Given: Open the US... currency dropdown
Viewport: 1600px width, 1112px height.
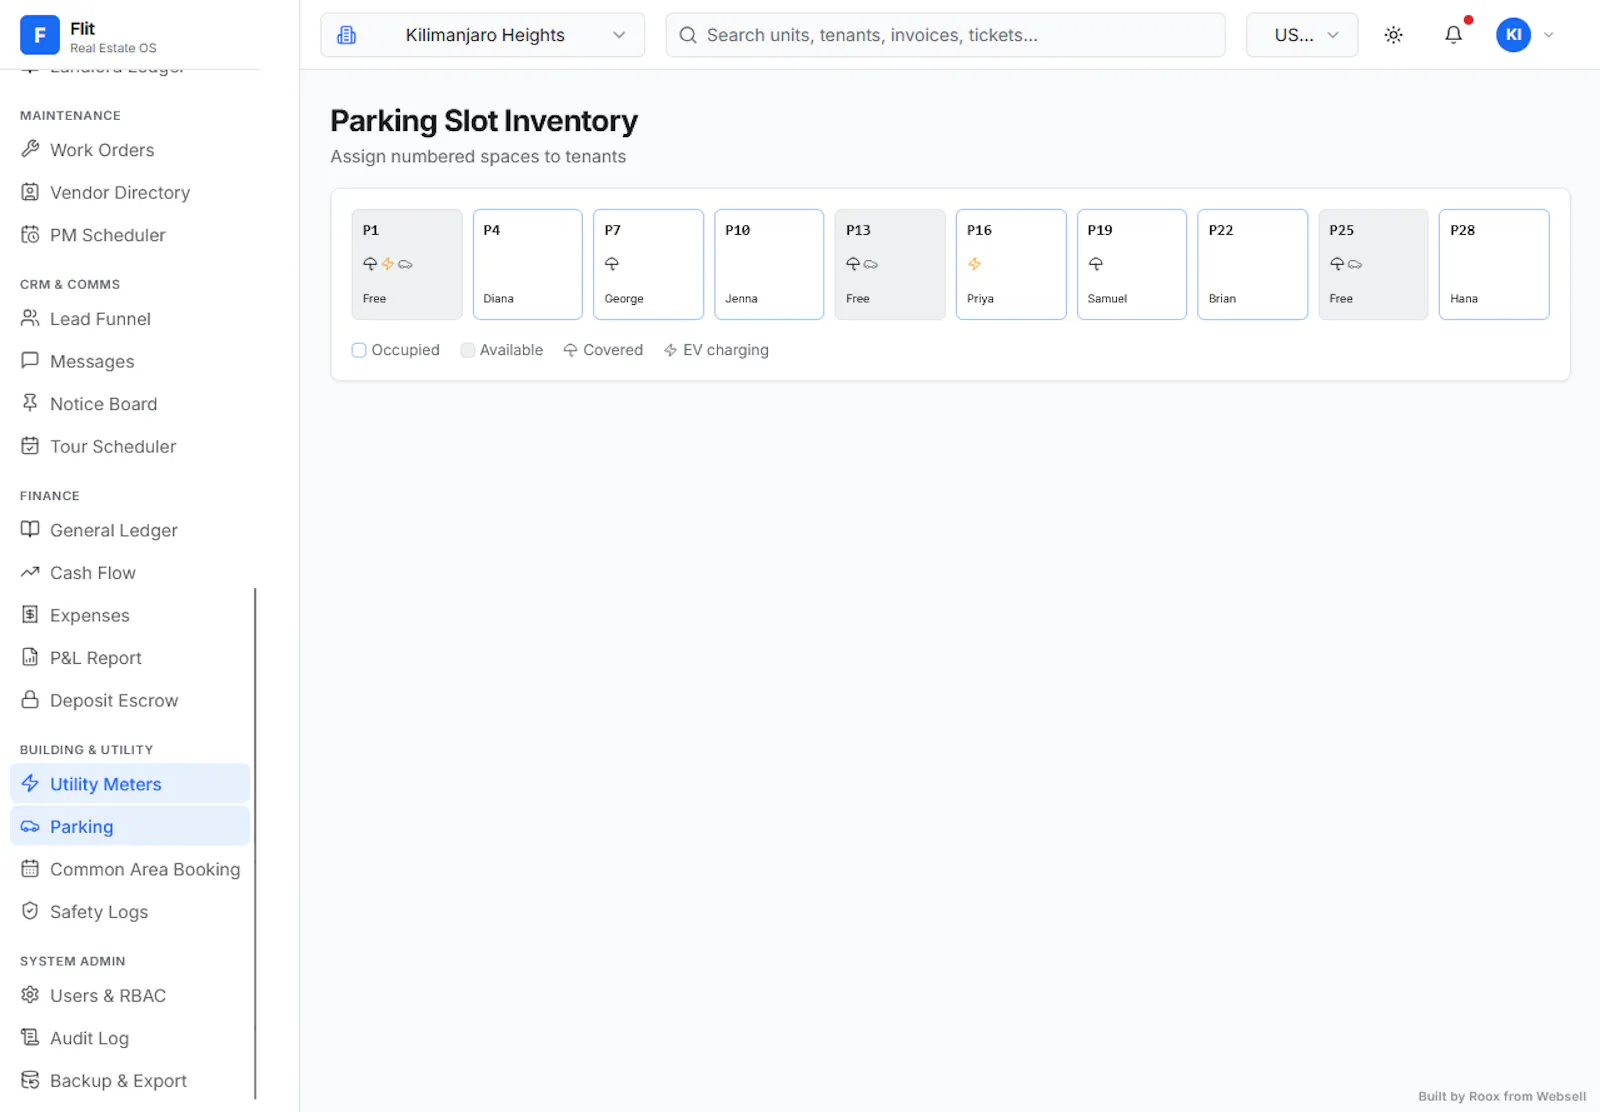Looking at the screenshot, I should pos(1302,35).
